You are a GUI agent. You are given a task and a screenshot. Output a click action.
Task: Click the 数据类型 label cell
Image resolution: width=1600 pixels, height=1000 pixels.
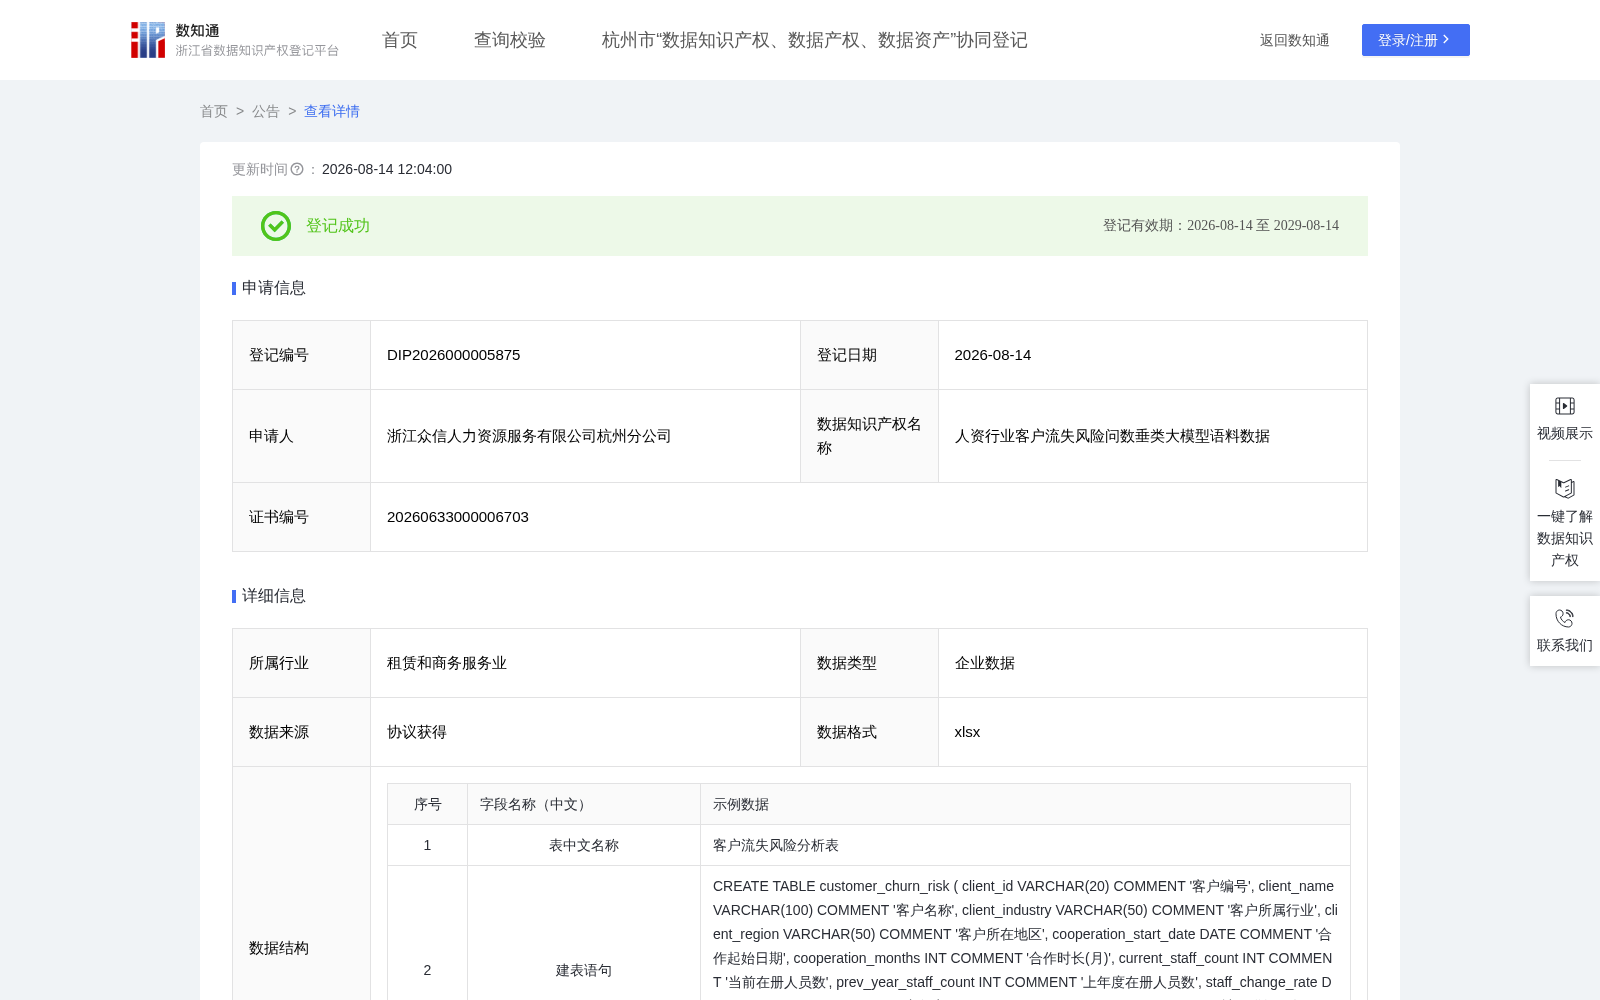869,663
